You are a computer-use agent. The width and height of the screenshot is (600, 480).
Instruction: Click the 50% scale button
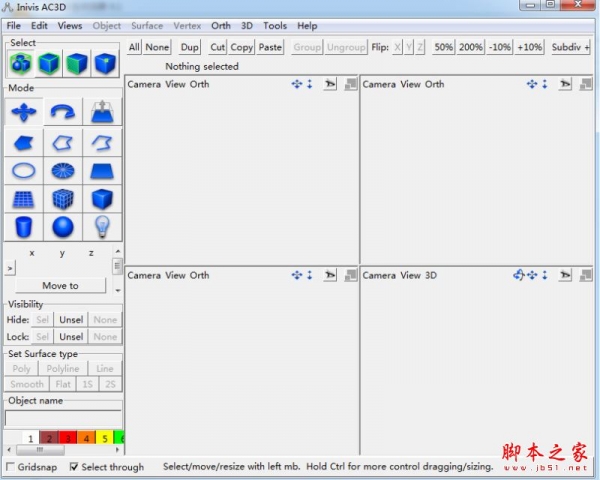443,47
